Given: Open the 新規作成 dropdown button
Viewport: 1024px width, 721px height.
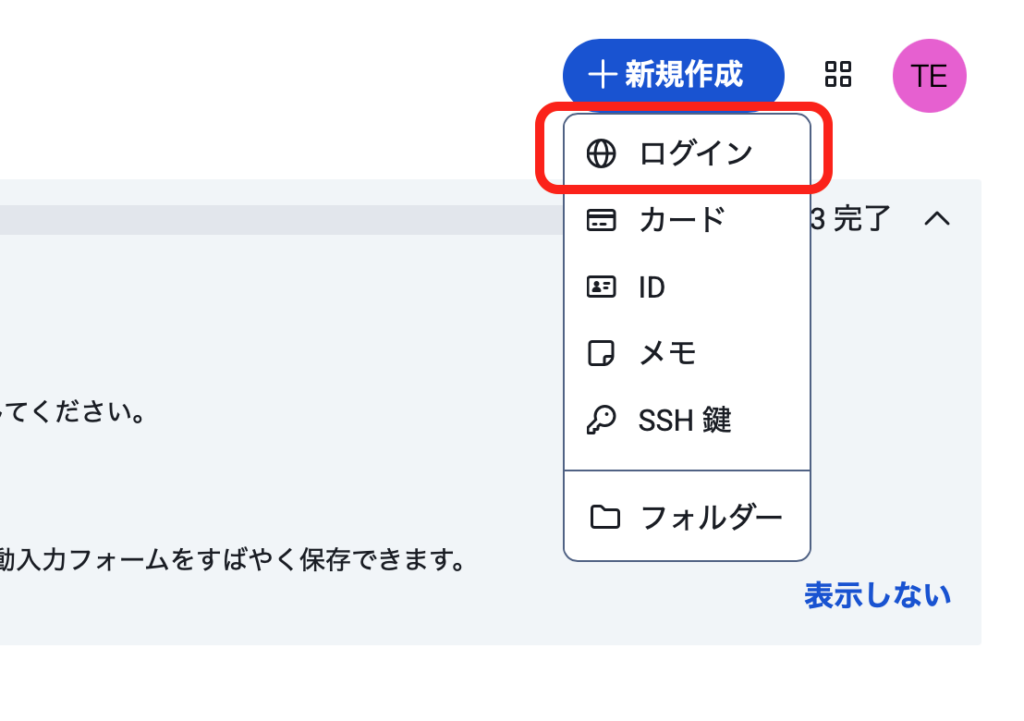Looking at the screenshot, I should coord(673,74).
